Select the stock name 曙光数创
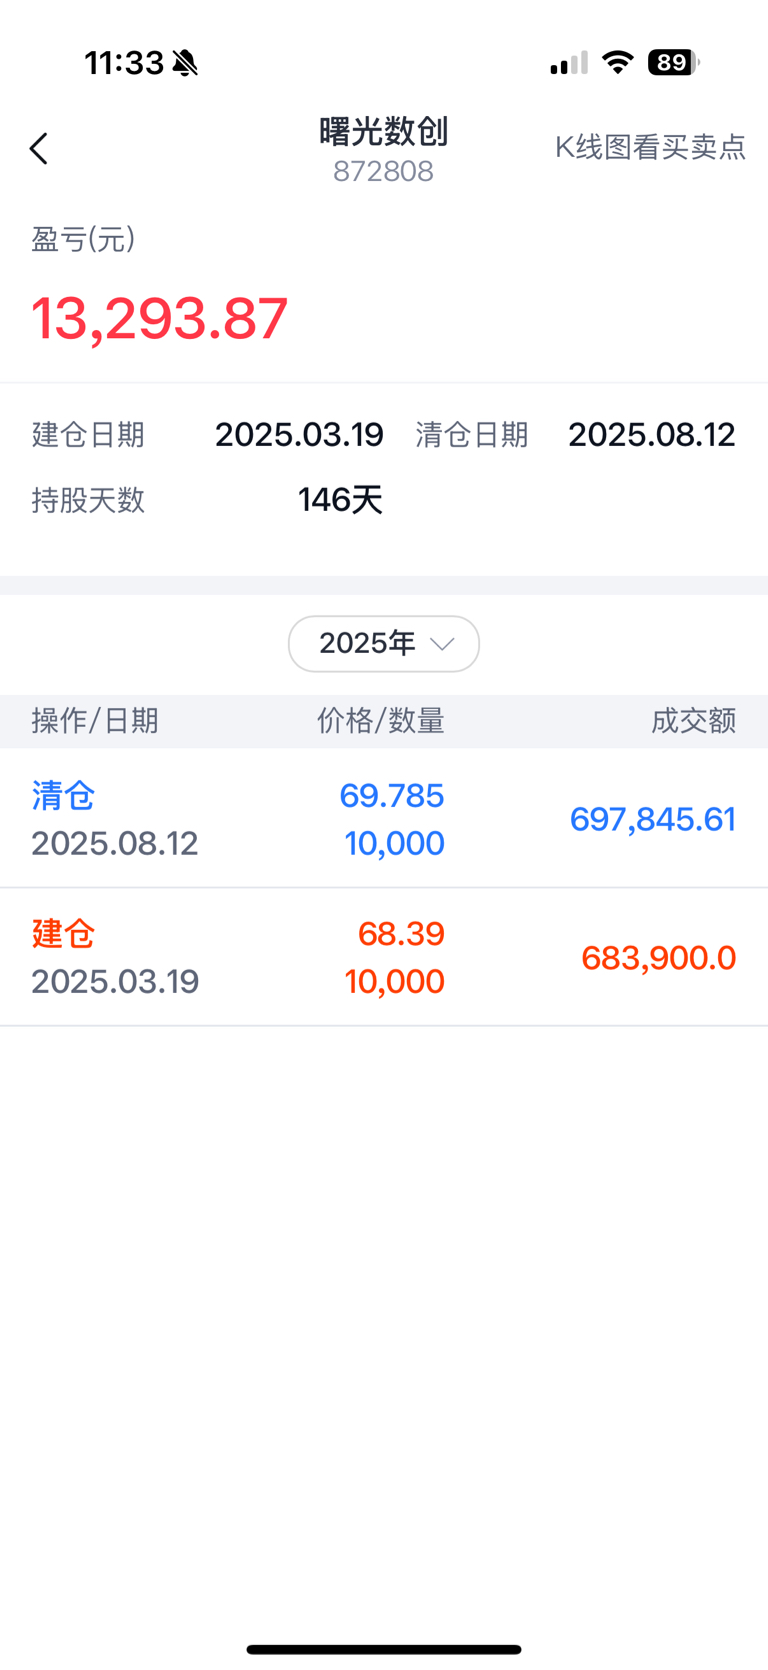Screen dimensions: 768x1670 click(384, 132)
